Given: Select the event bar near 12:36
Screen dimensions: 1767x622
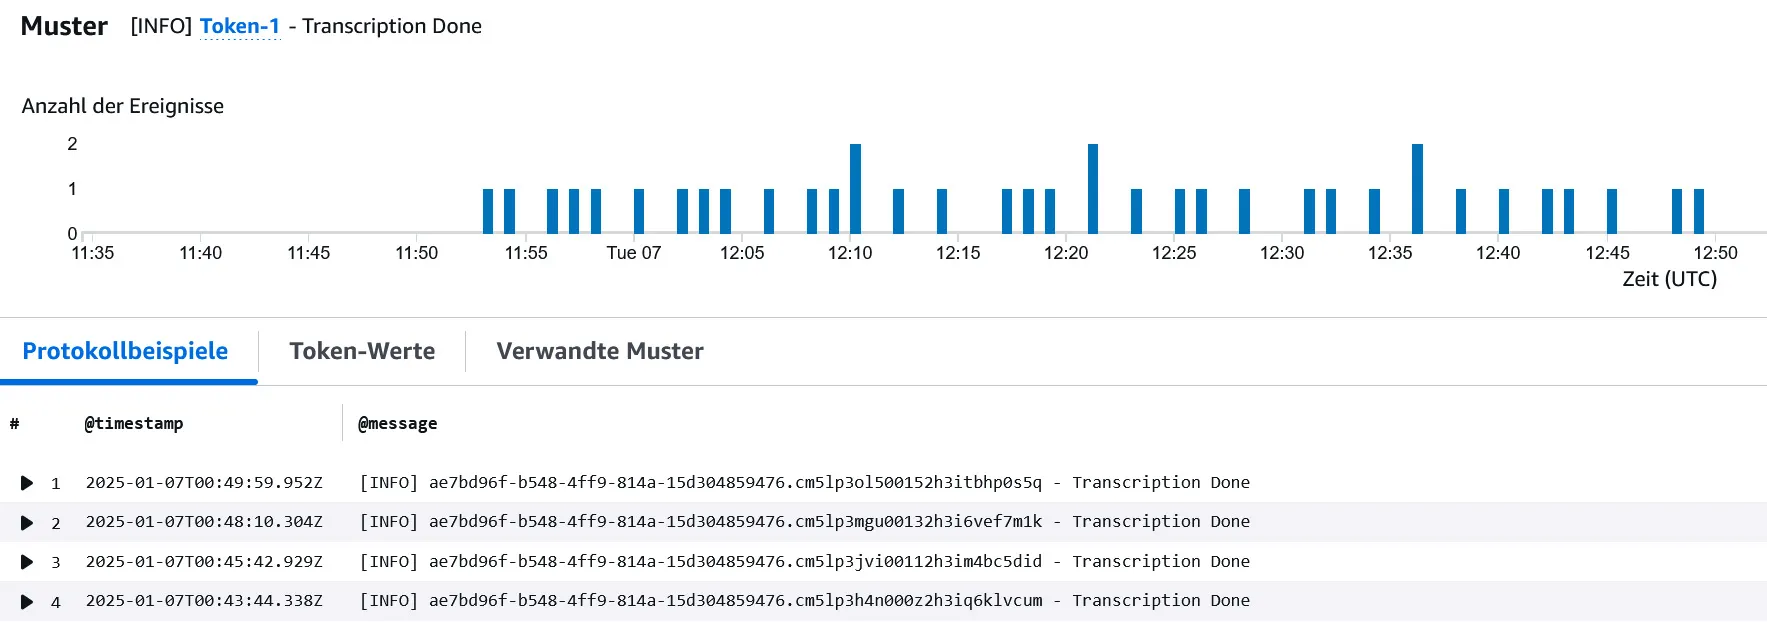Looking at the screenshot, I should (x=1416, y=185).
